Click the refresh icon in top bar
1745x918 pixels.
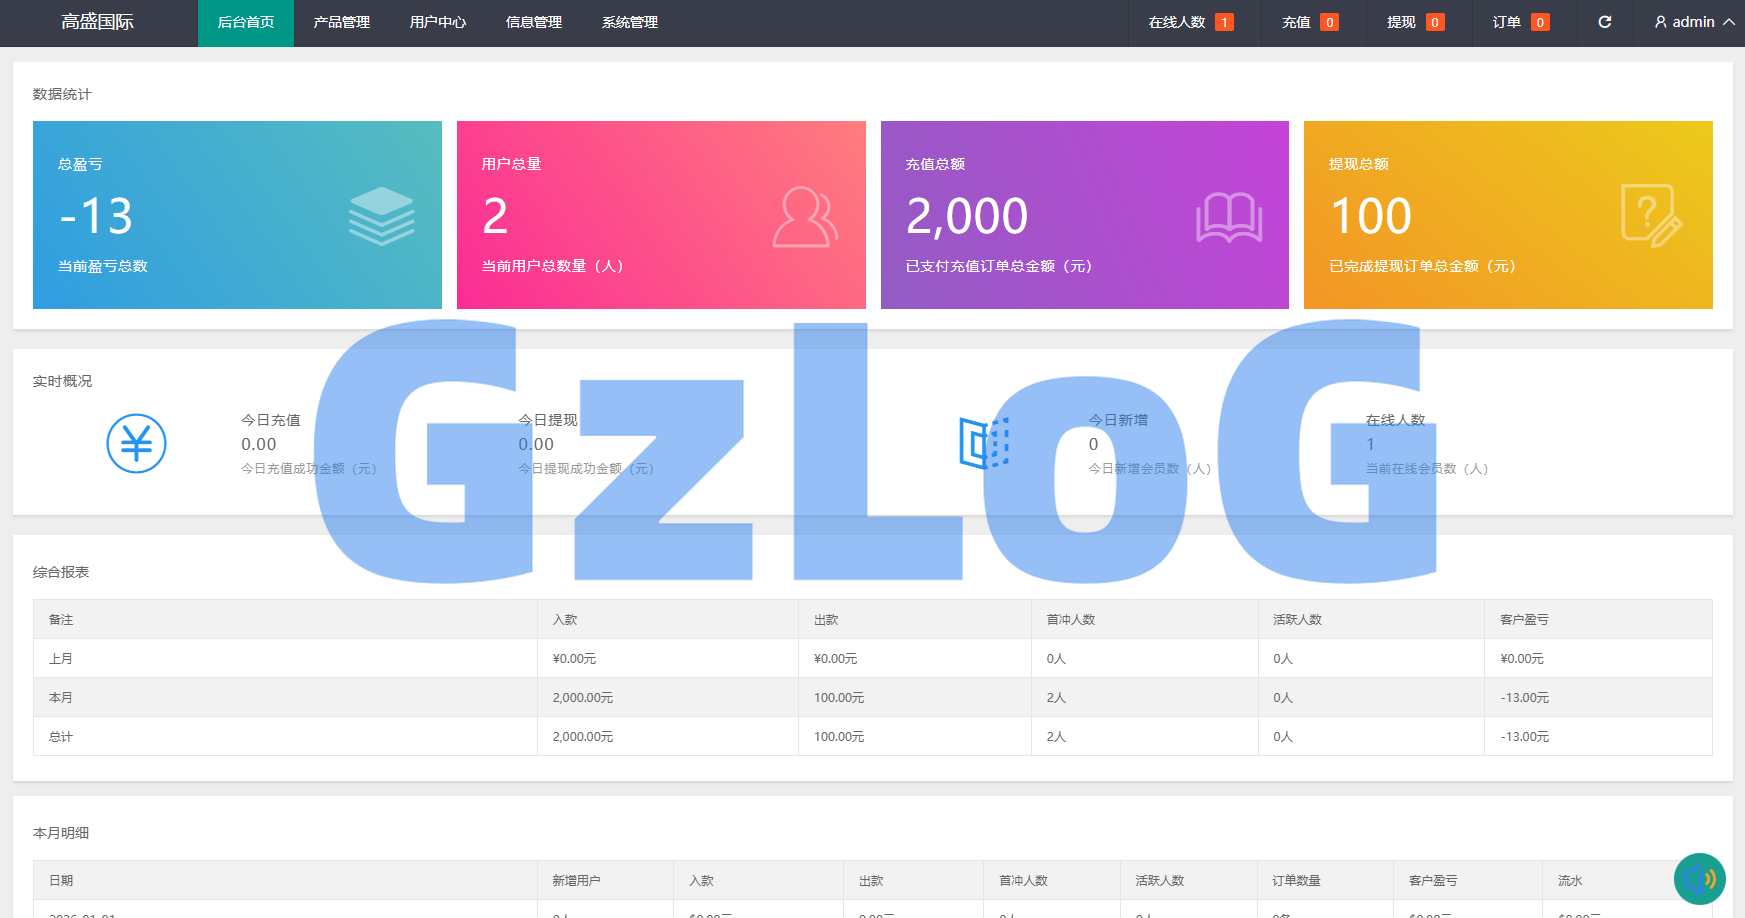[x=1604, y=22]
